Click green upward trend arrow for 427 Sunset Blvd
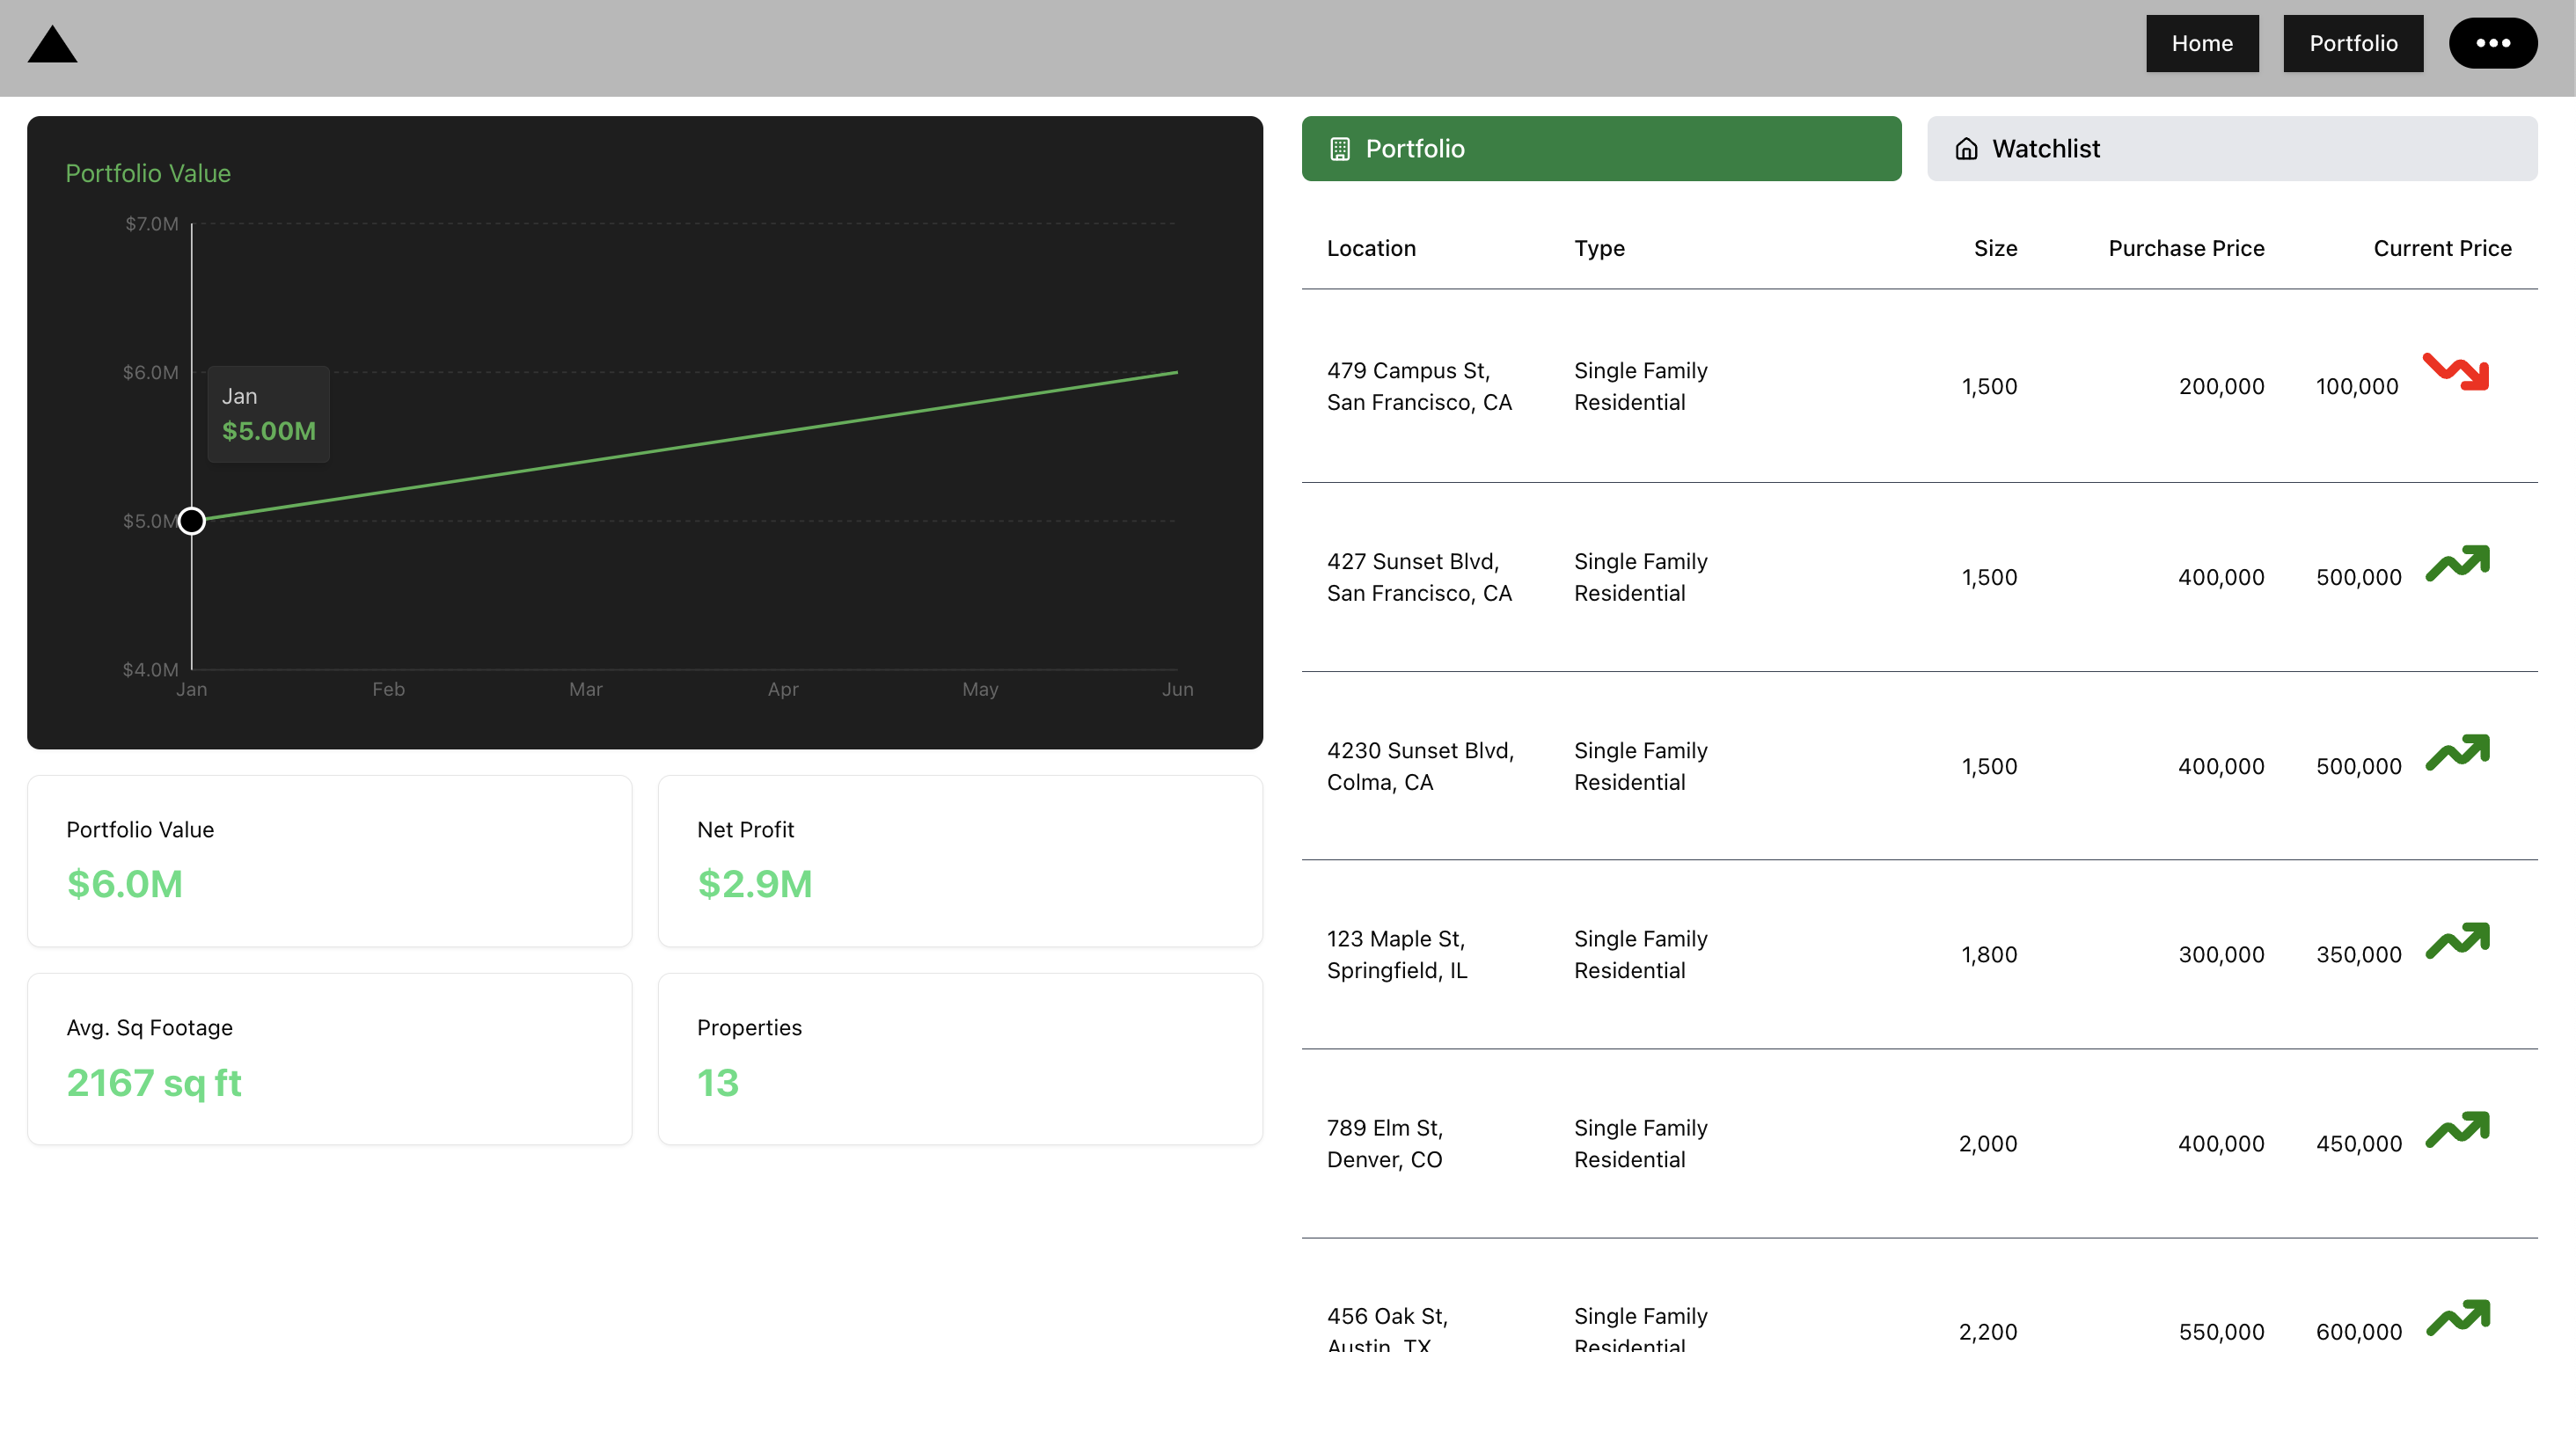 (x=2457, y=563)
